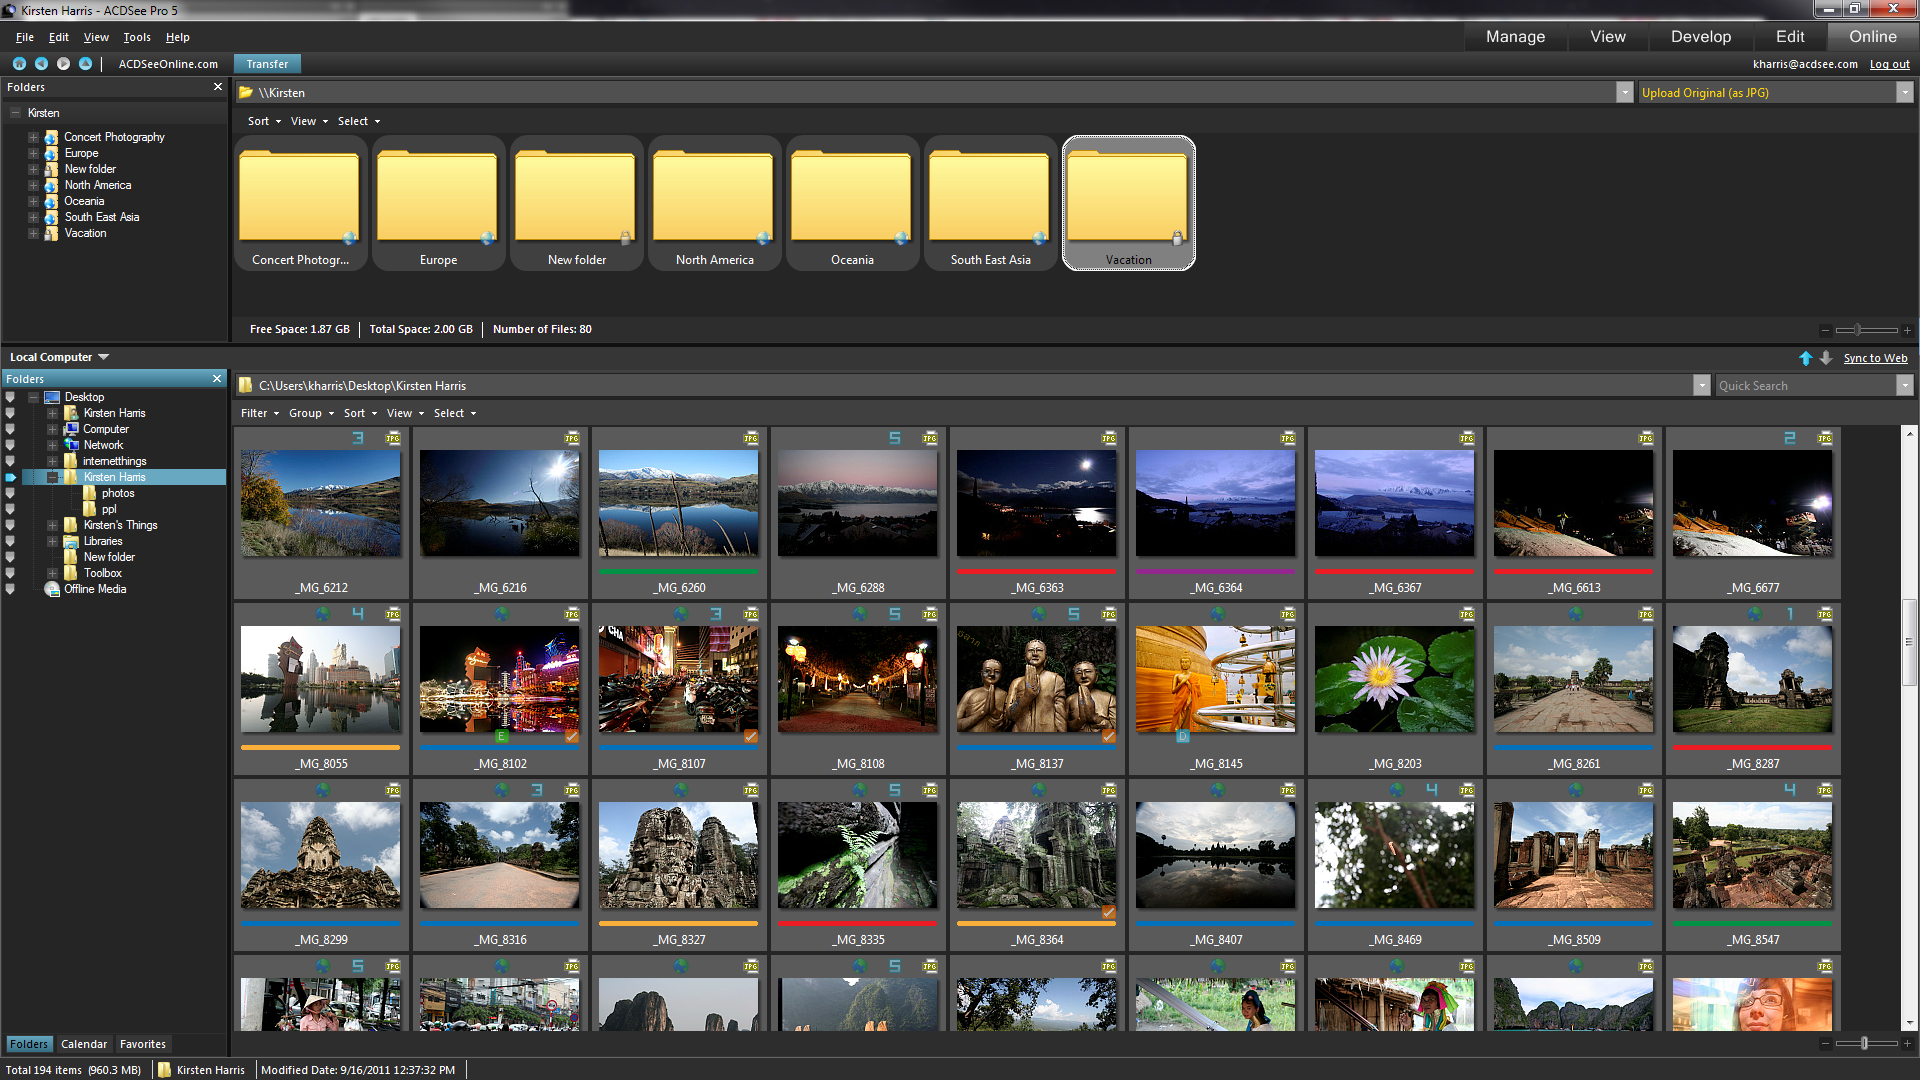
Task: Click the Edit menu in menu bar
Action: pos(58,36)
